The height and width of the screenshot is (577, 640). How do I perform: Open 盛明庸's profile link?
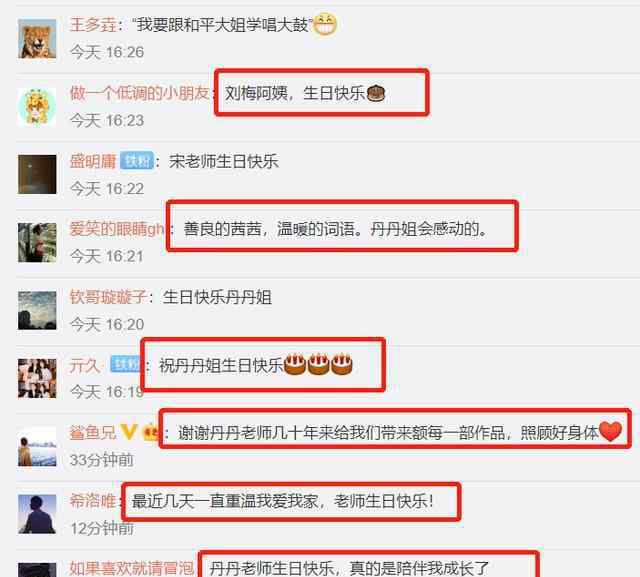(93, 161)
